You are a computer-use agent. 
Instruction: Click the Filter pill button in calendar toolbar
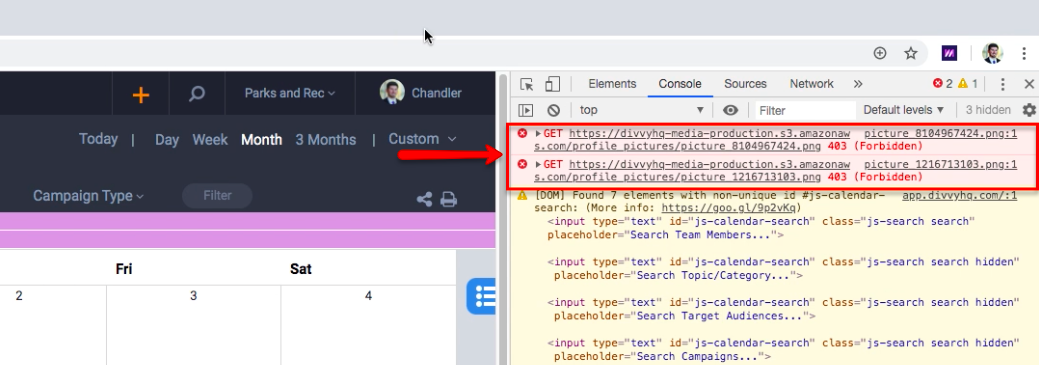click(217, 195)
